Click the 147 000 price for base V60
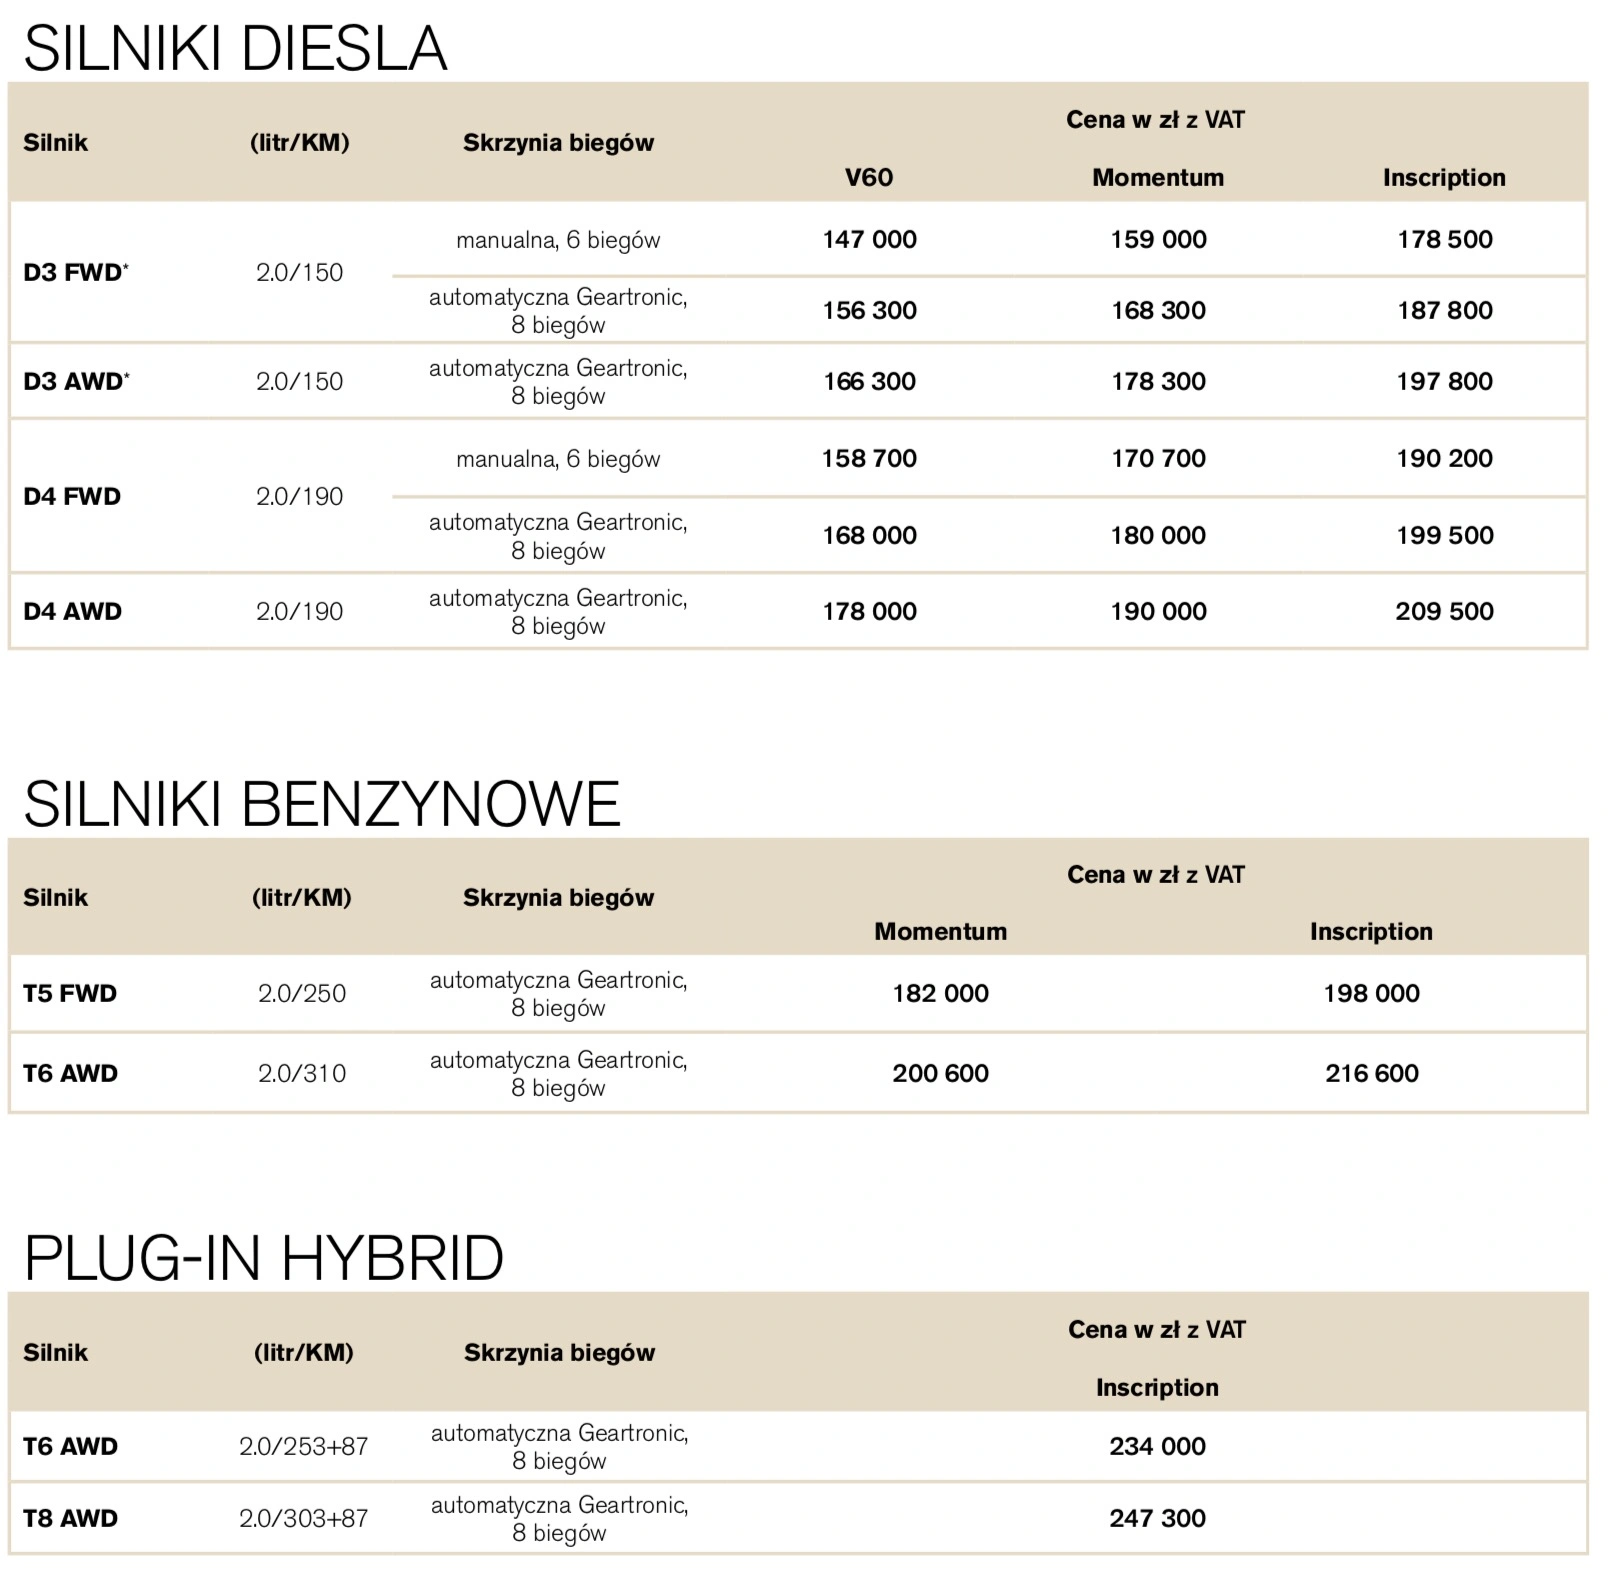The height and width of the screenshot is (1570, 1610). pyautogui.click(x=869, y=239)
